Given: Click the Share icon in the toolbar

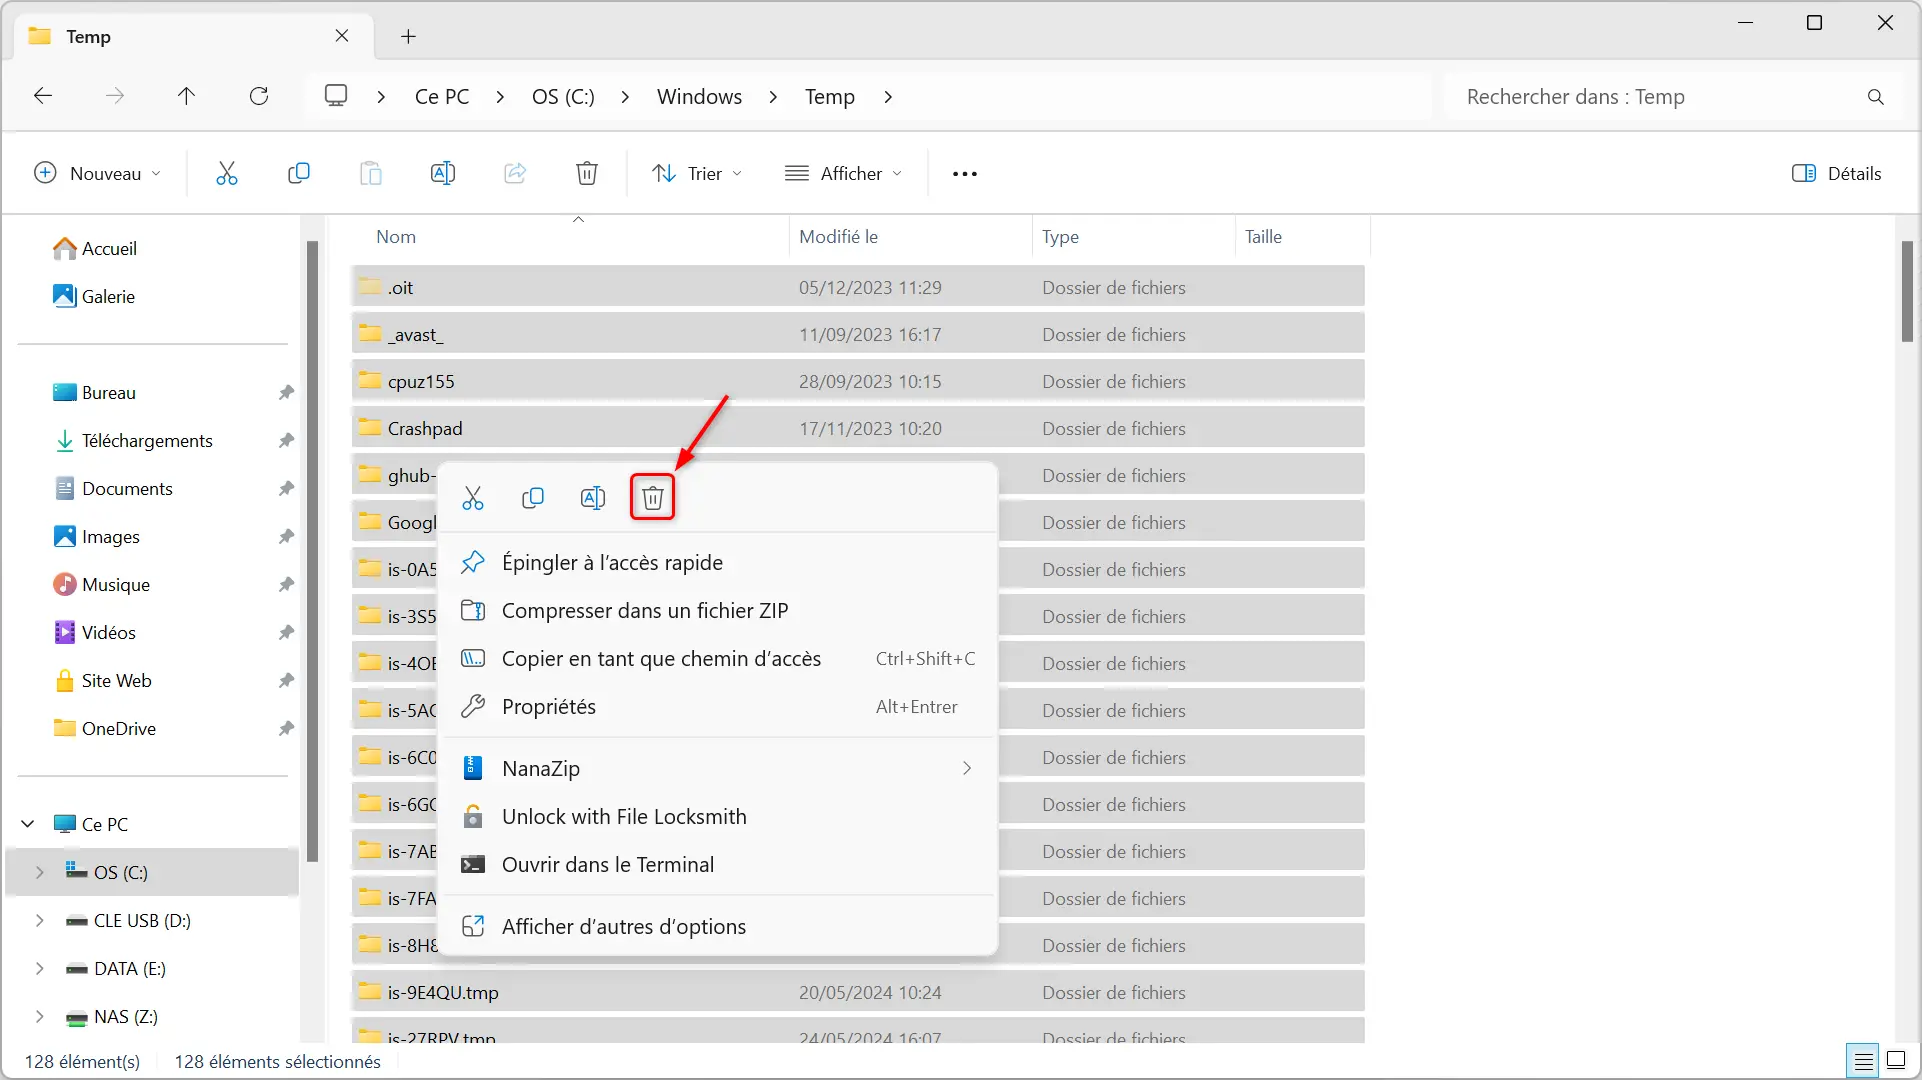Looking at the screenshot, I should tap(515, 173).
